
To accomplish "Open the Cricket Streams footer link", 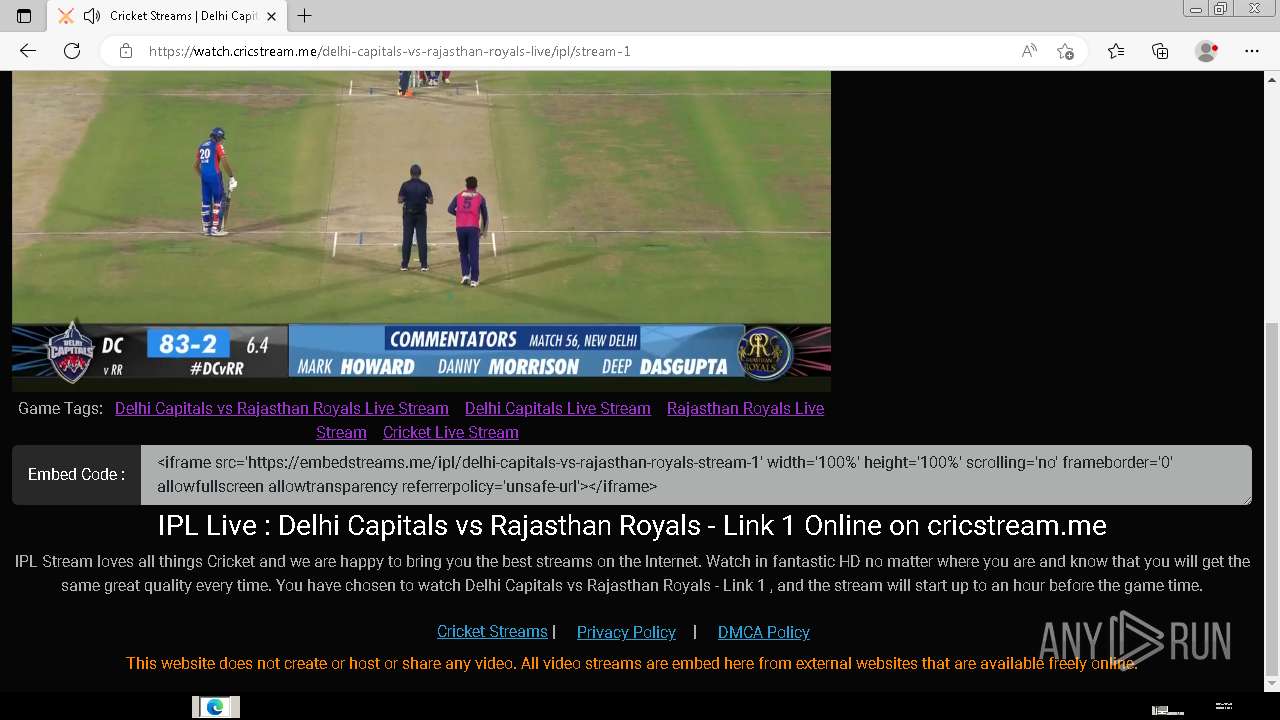I will point(492,632).
